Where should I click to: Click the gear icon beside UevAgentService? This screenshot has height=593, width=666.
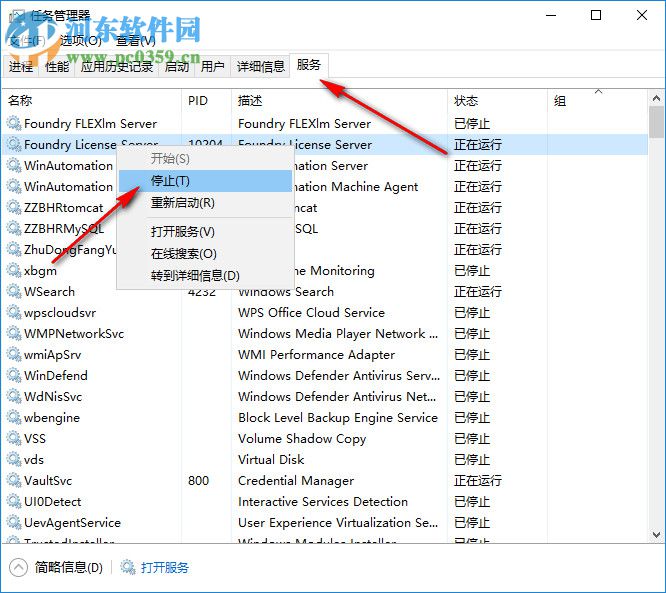point(14,522)
